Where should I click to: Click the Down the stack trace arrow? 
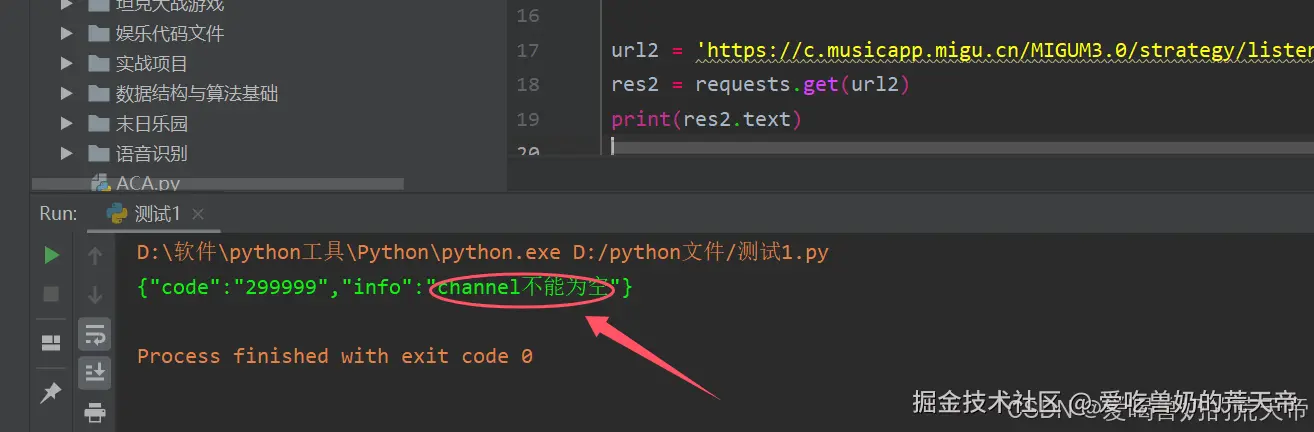[95, 294]
